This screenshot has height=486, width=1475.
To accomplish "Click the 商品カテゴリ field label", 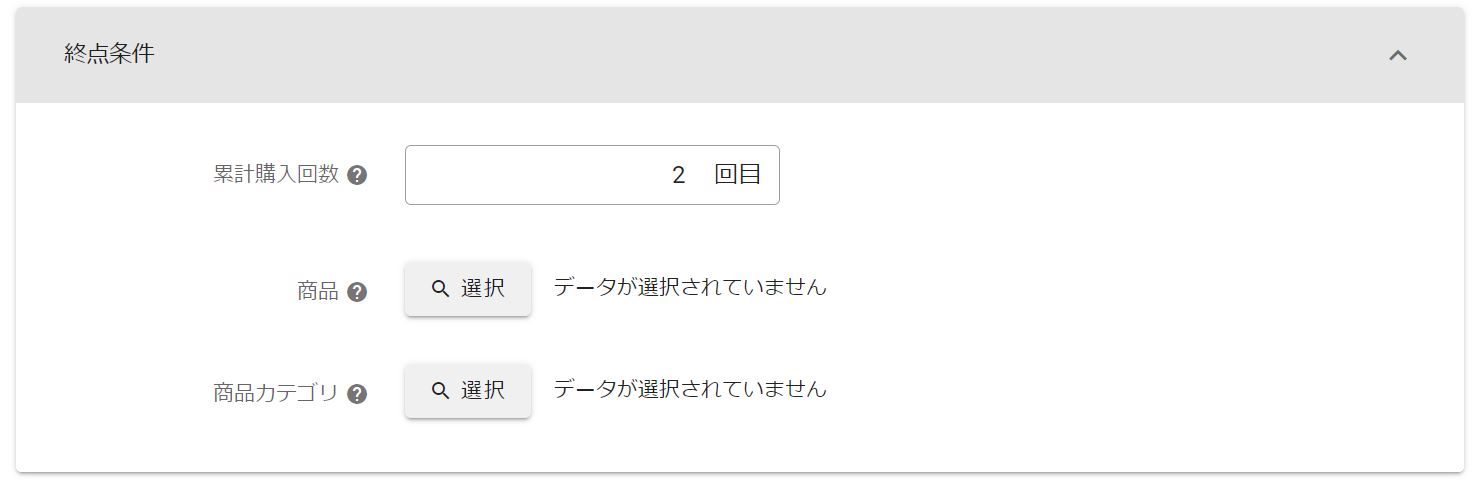I will [276, 394].
